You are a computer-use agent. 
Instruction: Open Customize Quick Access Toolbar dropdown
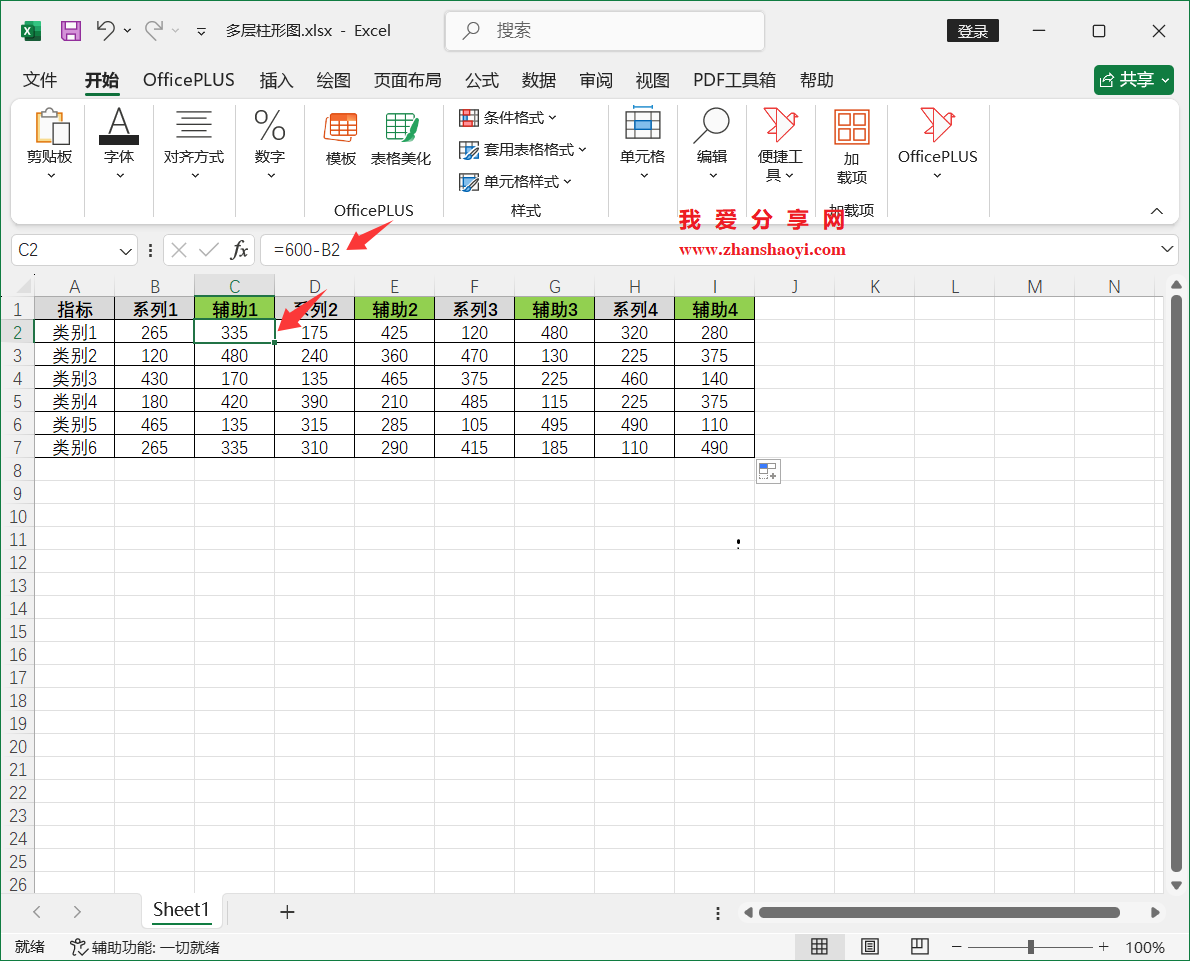tap(201, 31)
